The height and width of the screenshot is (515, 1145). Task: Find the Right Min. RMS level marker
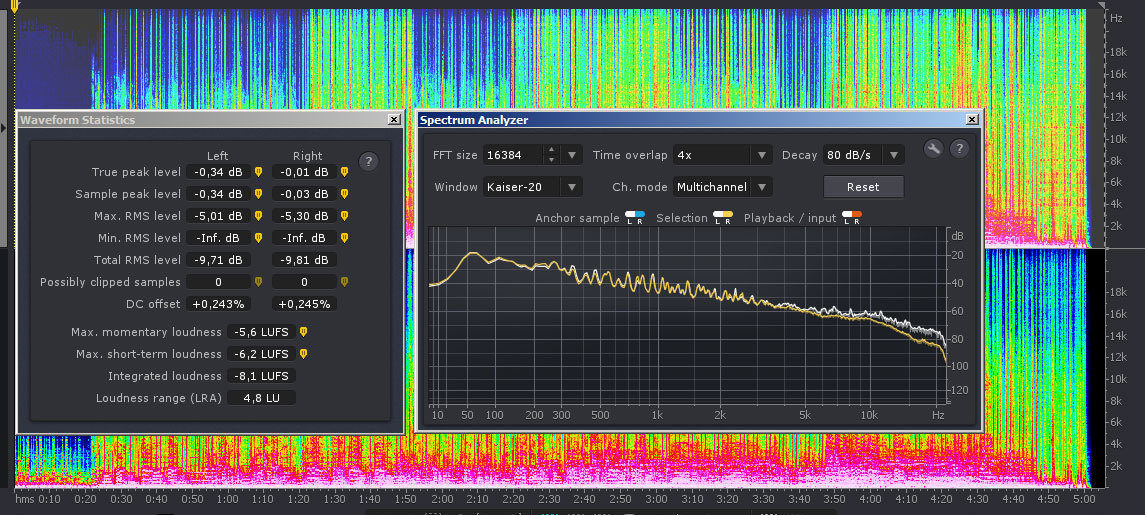click(345, 238)
